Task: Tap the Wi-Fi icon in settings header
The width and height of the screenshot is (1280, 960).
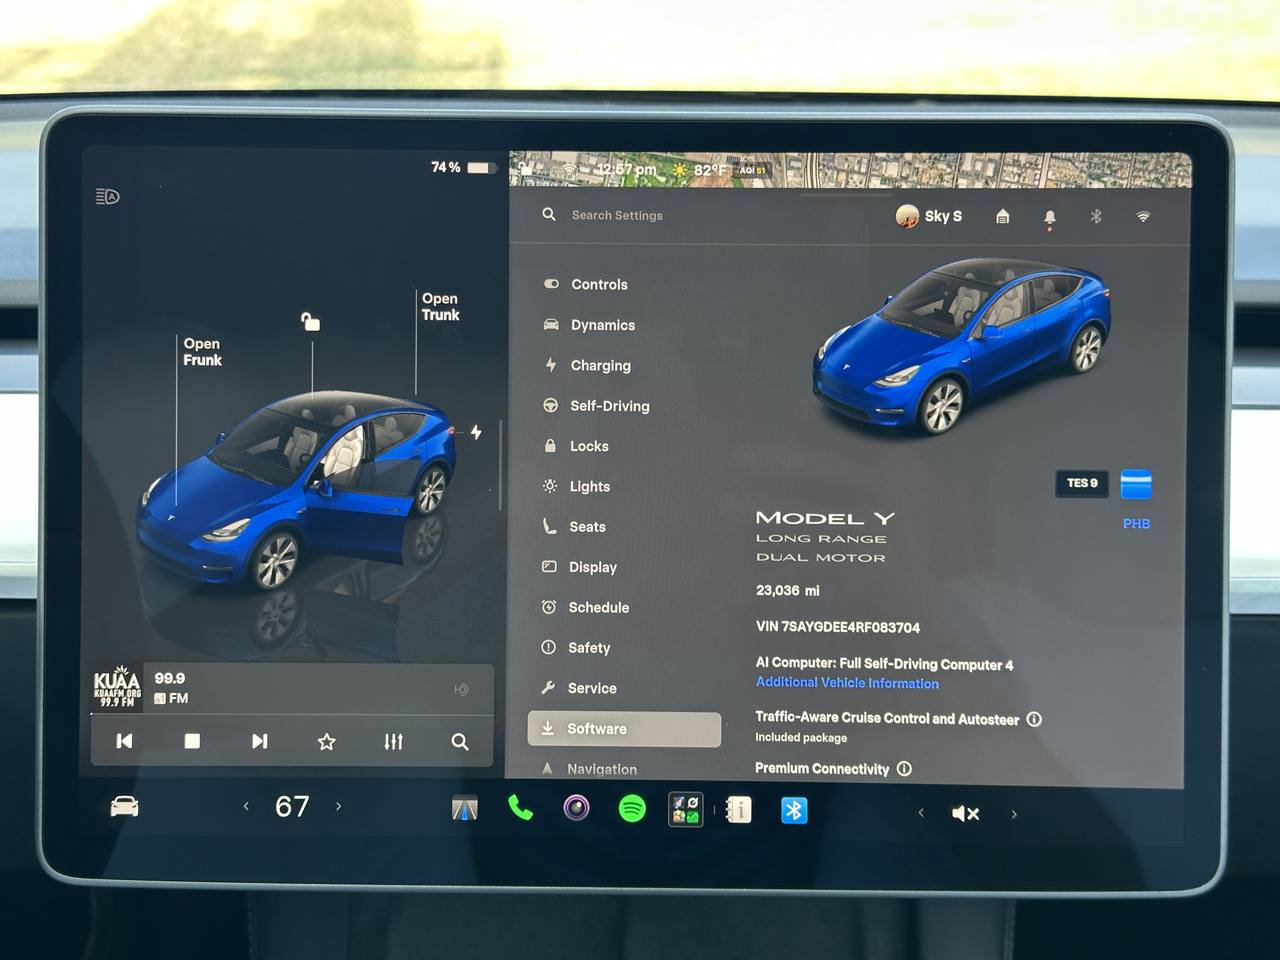Action: [x=1143, y=216]
